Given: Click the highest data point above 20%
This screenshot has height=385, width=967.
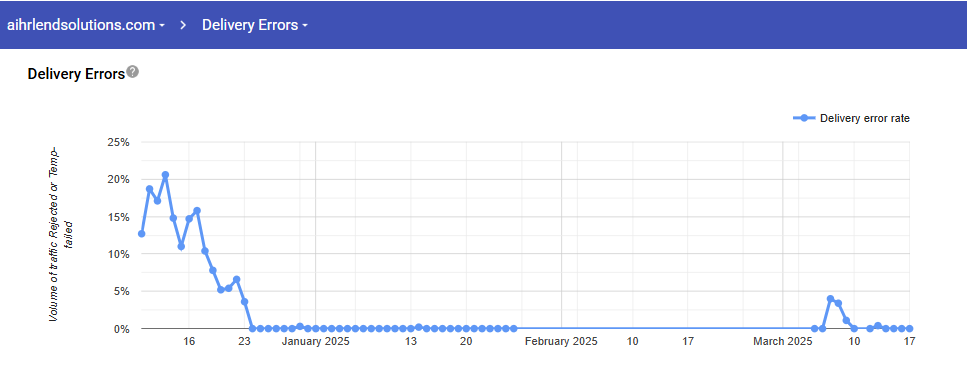Looking at the screenshot, I should (x=165, y=175).
